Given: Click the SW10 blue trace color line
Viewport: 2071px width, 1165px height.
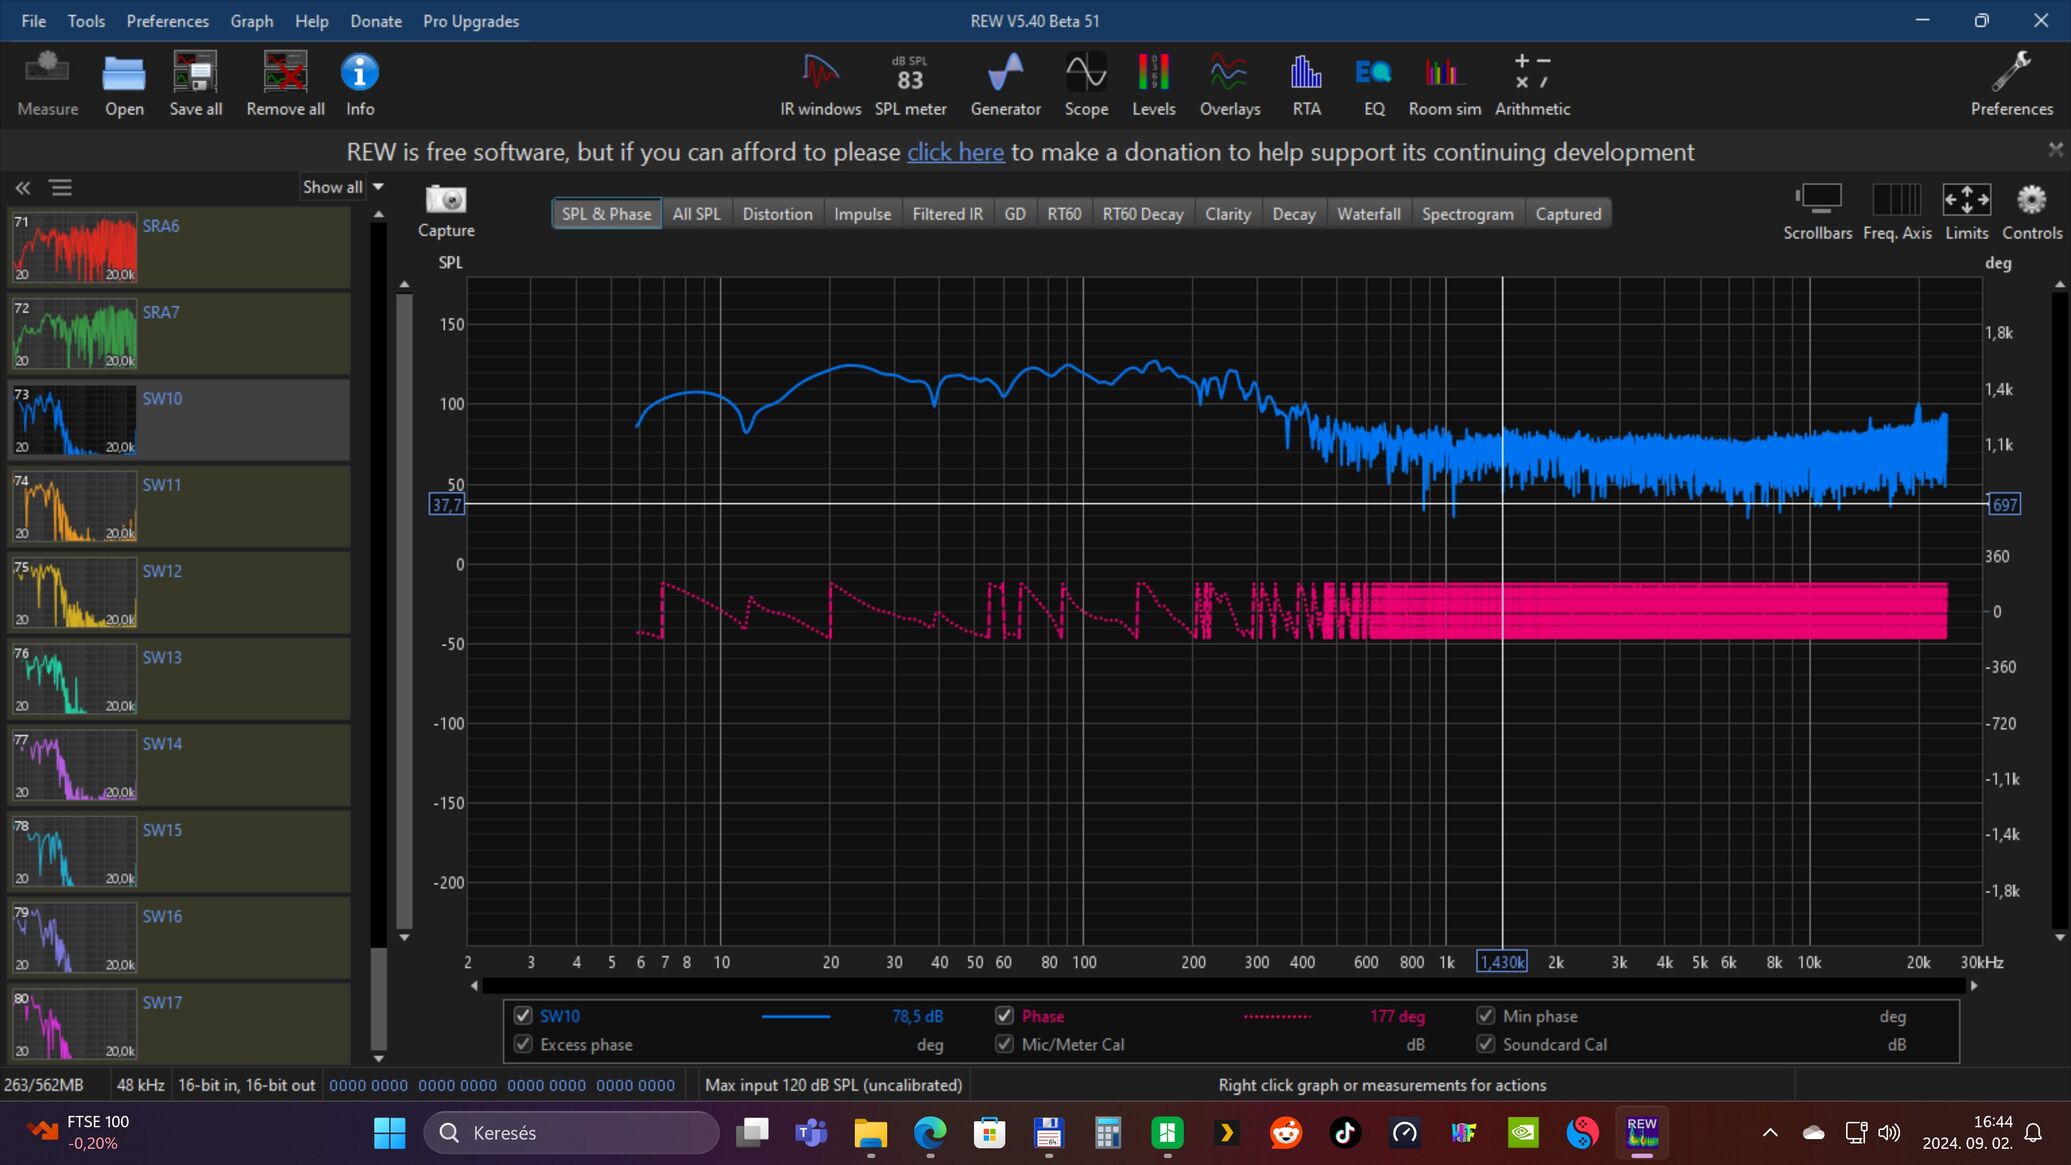Looking at the screenshot, I should pos(796,1016).
